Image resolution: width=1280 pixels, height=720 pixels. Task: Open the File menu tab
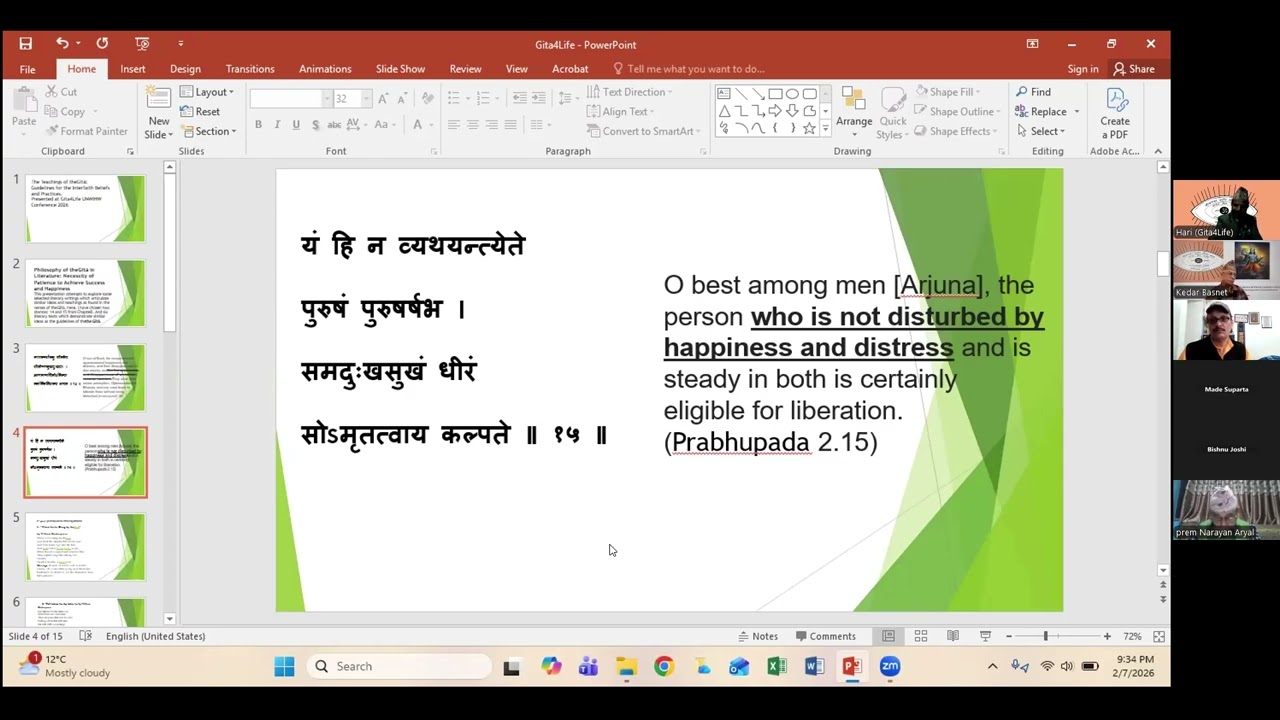27,69
